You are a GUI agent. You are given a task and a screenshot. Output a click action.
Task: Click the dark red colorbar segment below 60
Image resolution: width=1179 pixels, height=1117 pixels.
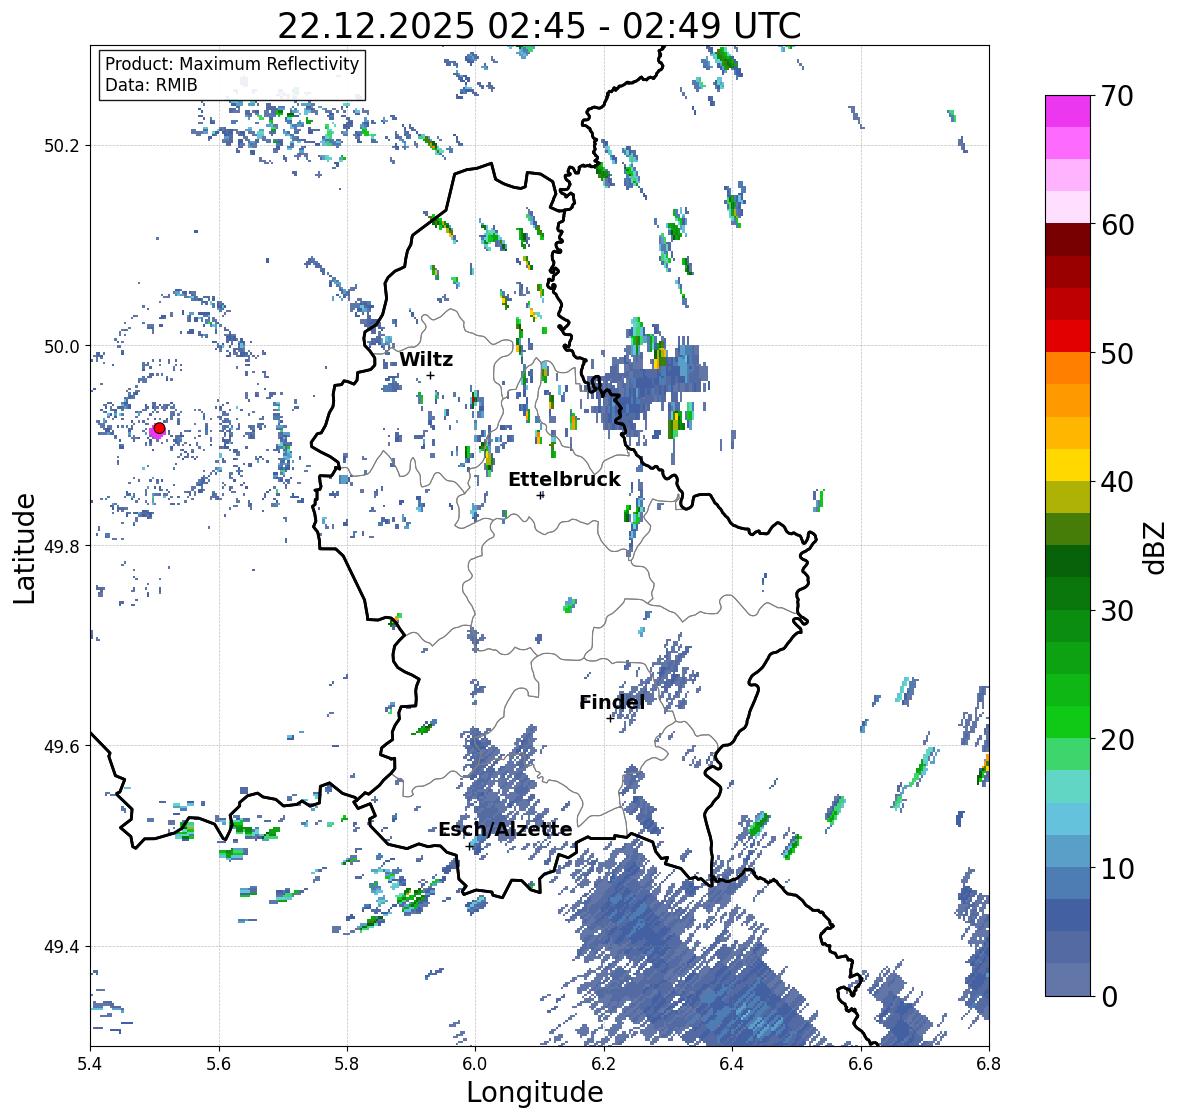point(1068,240)
